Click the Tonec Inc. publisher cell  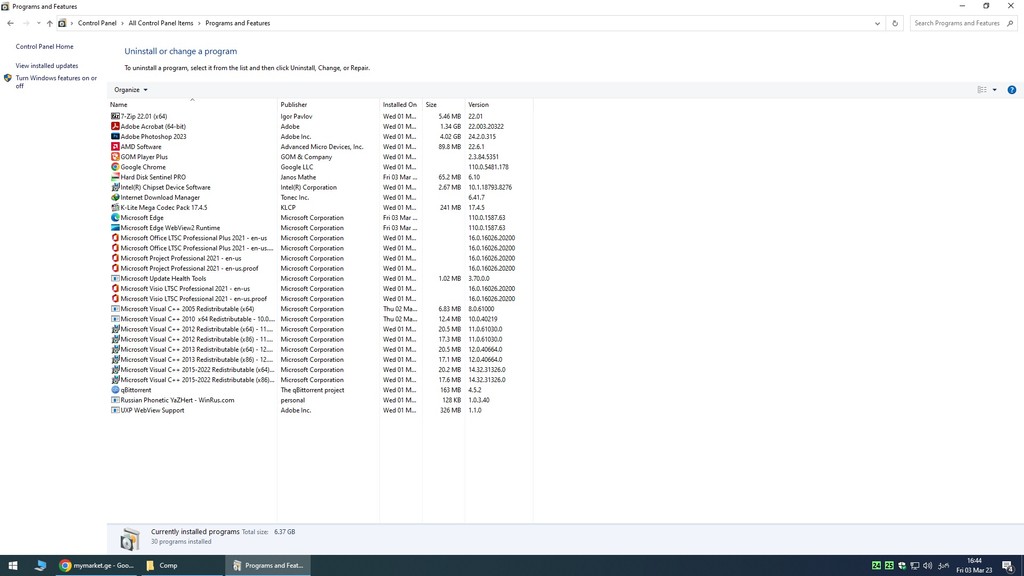[295, 197]
